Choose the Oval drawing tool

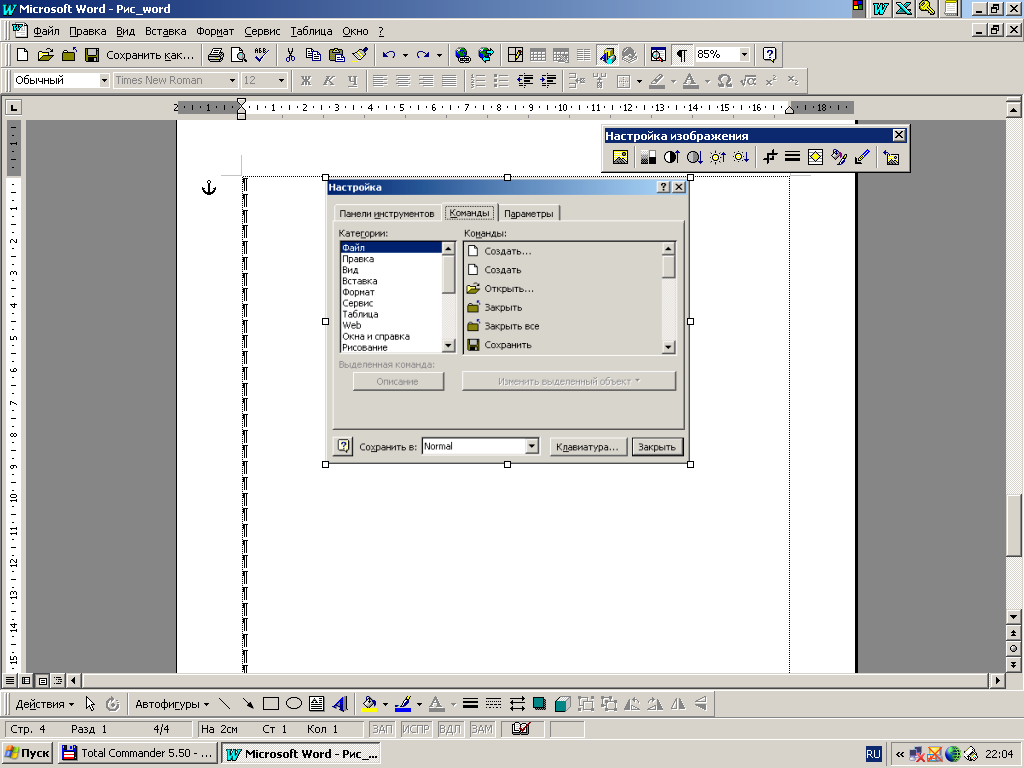point(294,703)
